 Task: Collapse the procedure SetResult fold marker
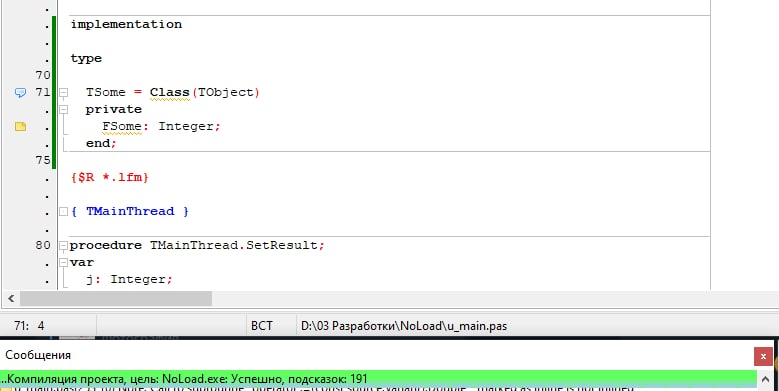pos(64,245)
